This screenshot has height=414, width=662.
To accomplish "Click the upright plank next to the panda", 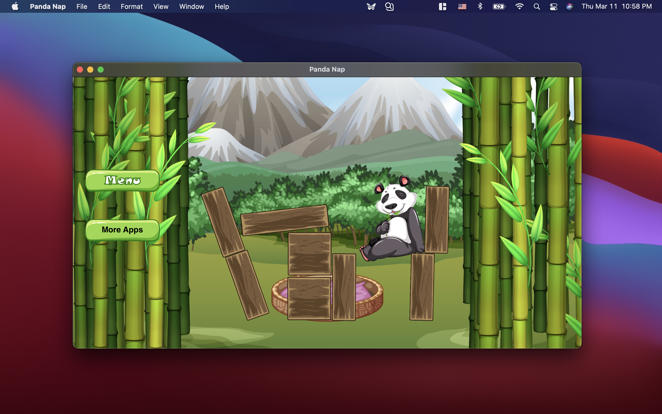I will (437, 219).
